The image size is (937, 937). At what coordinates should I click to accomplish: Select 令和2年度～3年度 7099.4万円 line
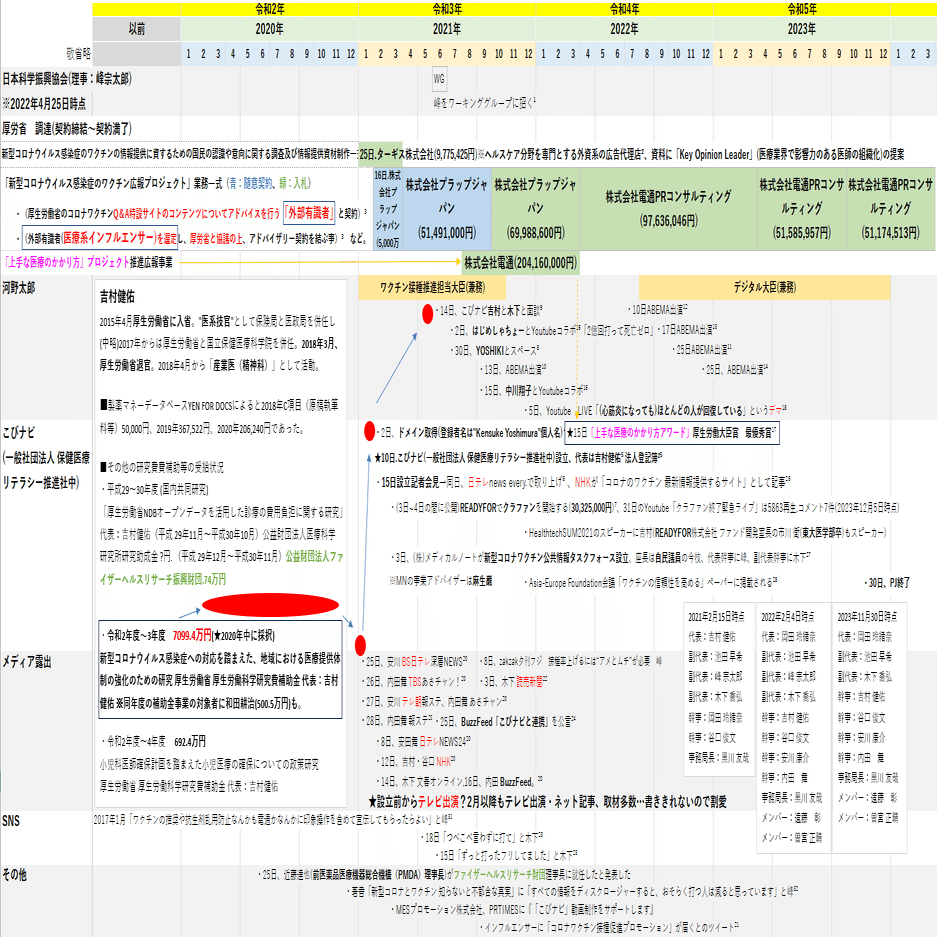click(x=187, y=635)
